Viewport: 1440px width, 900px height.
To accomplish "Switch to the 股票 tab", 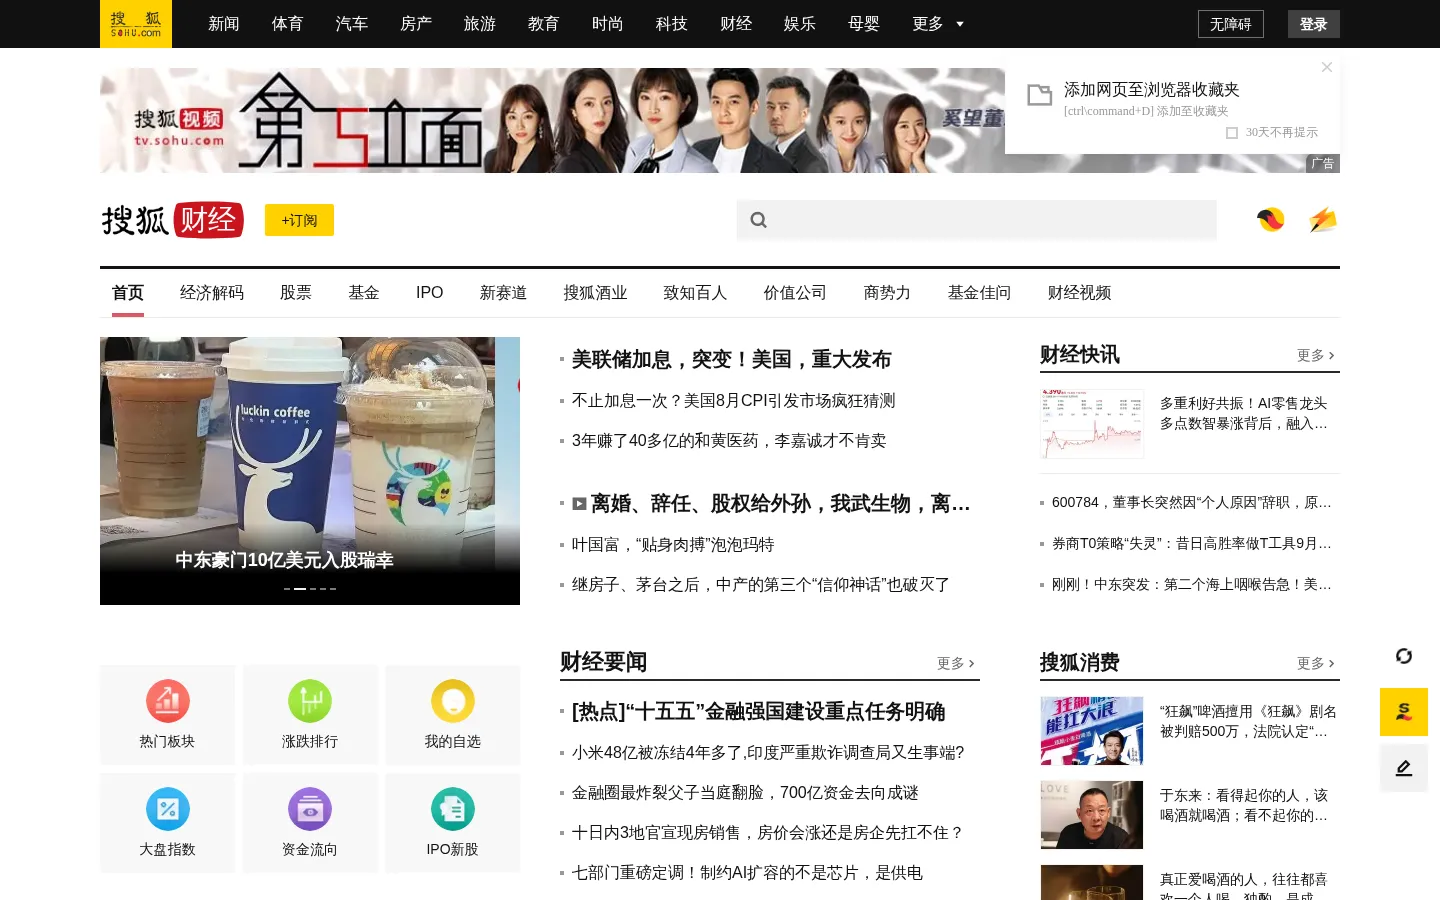I will click(296, 293).
